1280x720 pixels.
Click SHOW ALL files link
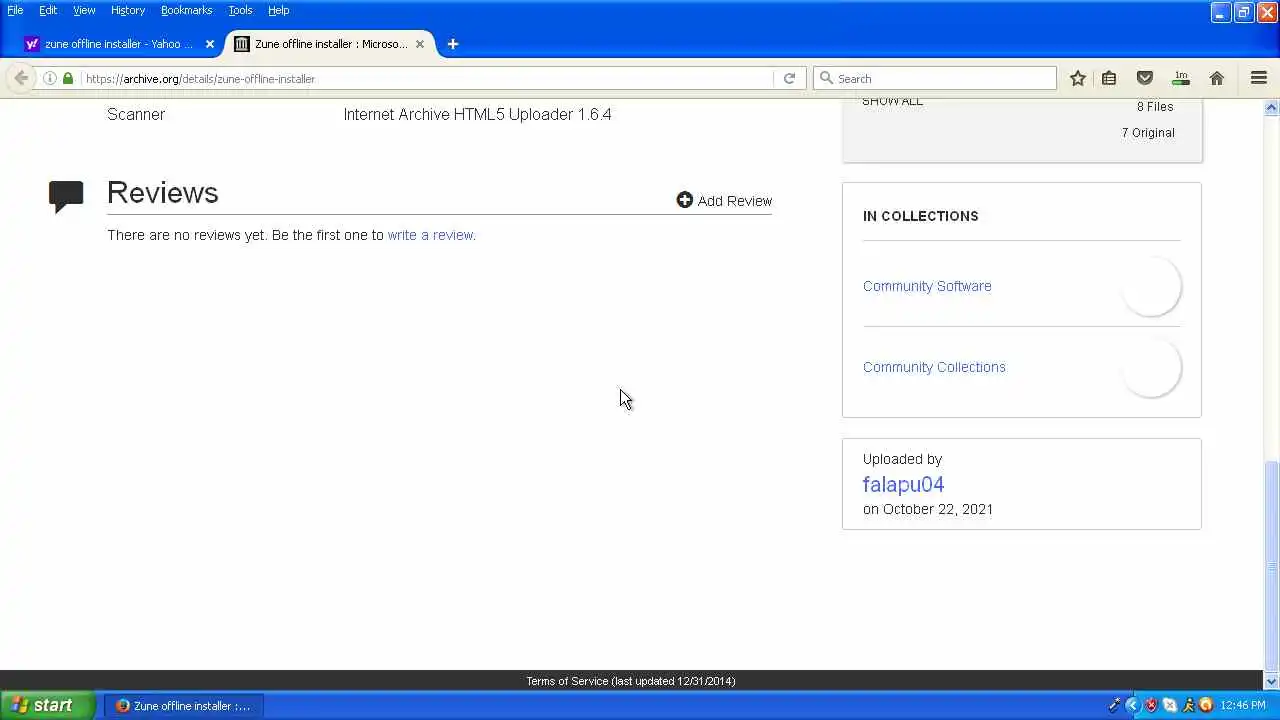coord(892,101)
